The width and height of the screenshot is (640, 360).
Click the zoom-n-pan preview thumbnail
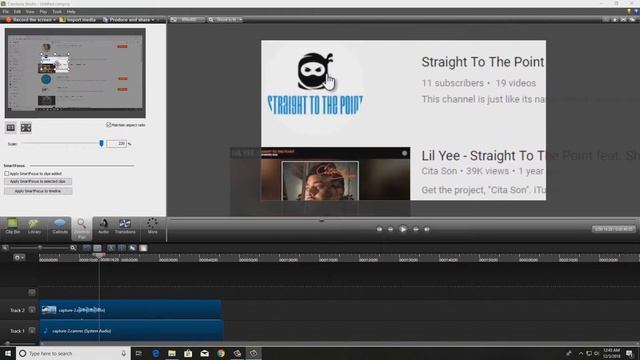(x=75, y=73)
